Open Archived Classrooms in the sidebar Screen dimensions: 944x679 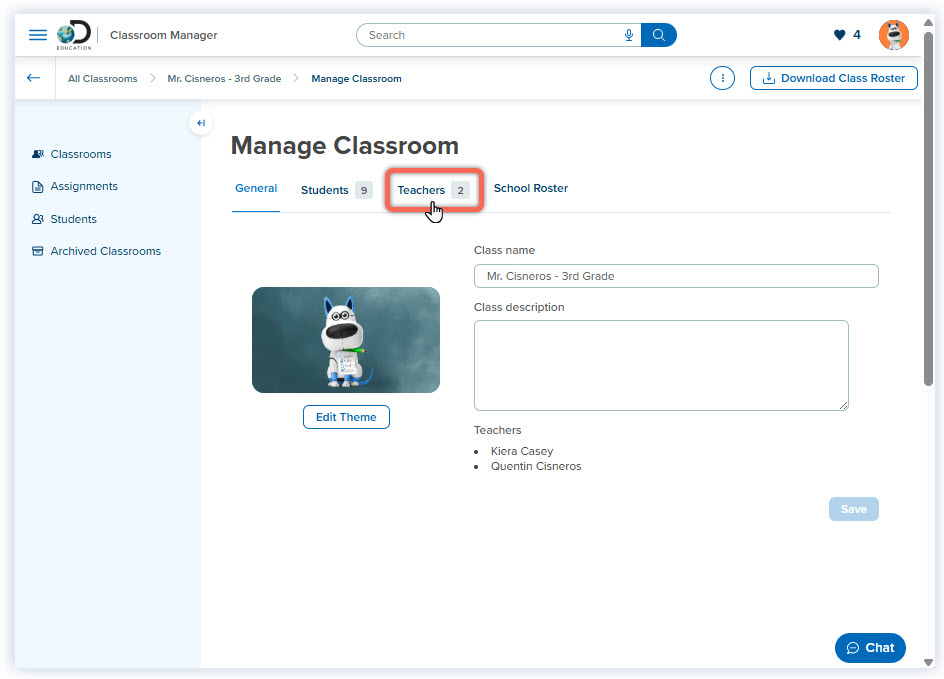point(105,251)
